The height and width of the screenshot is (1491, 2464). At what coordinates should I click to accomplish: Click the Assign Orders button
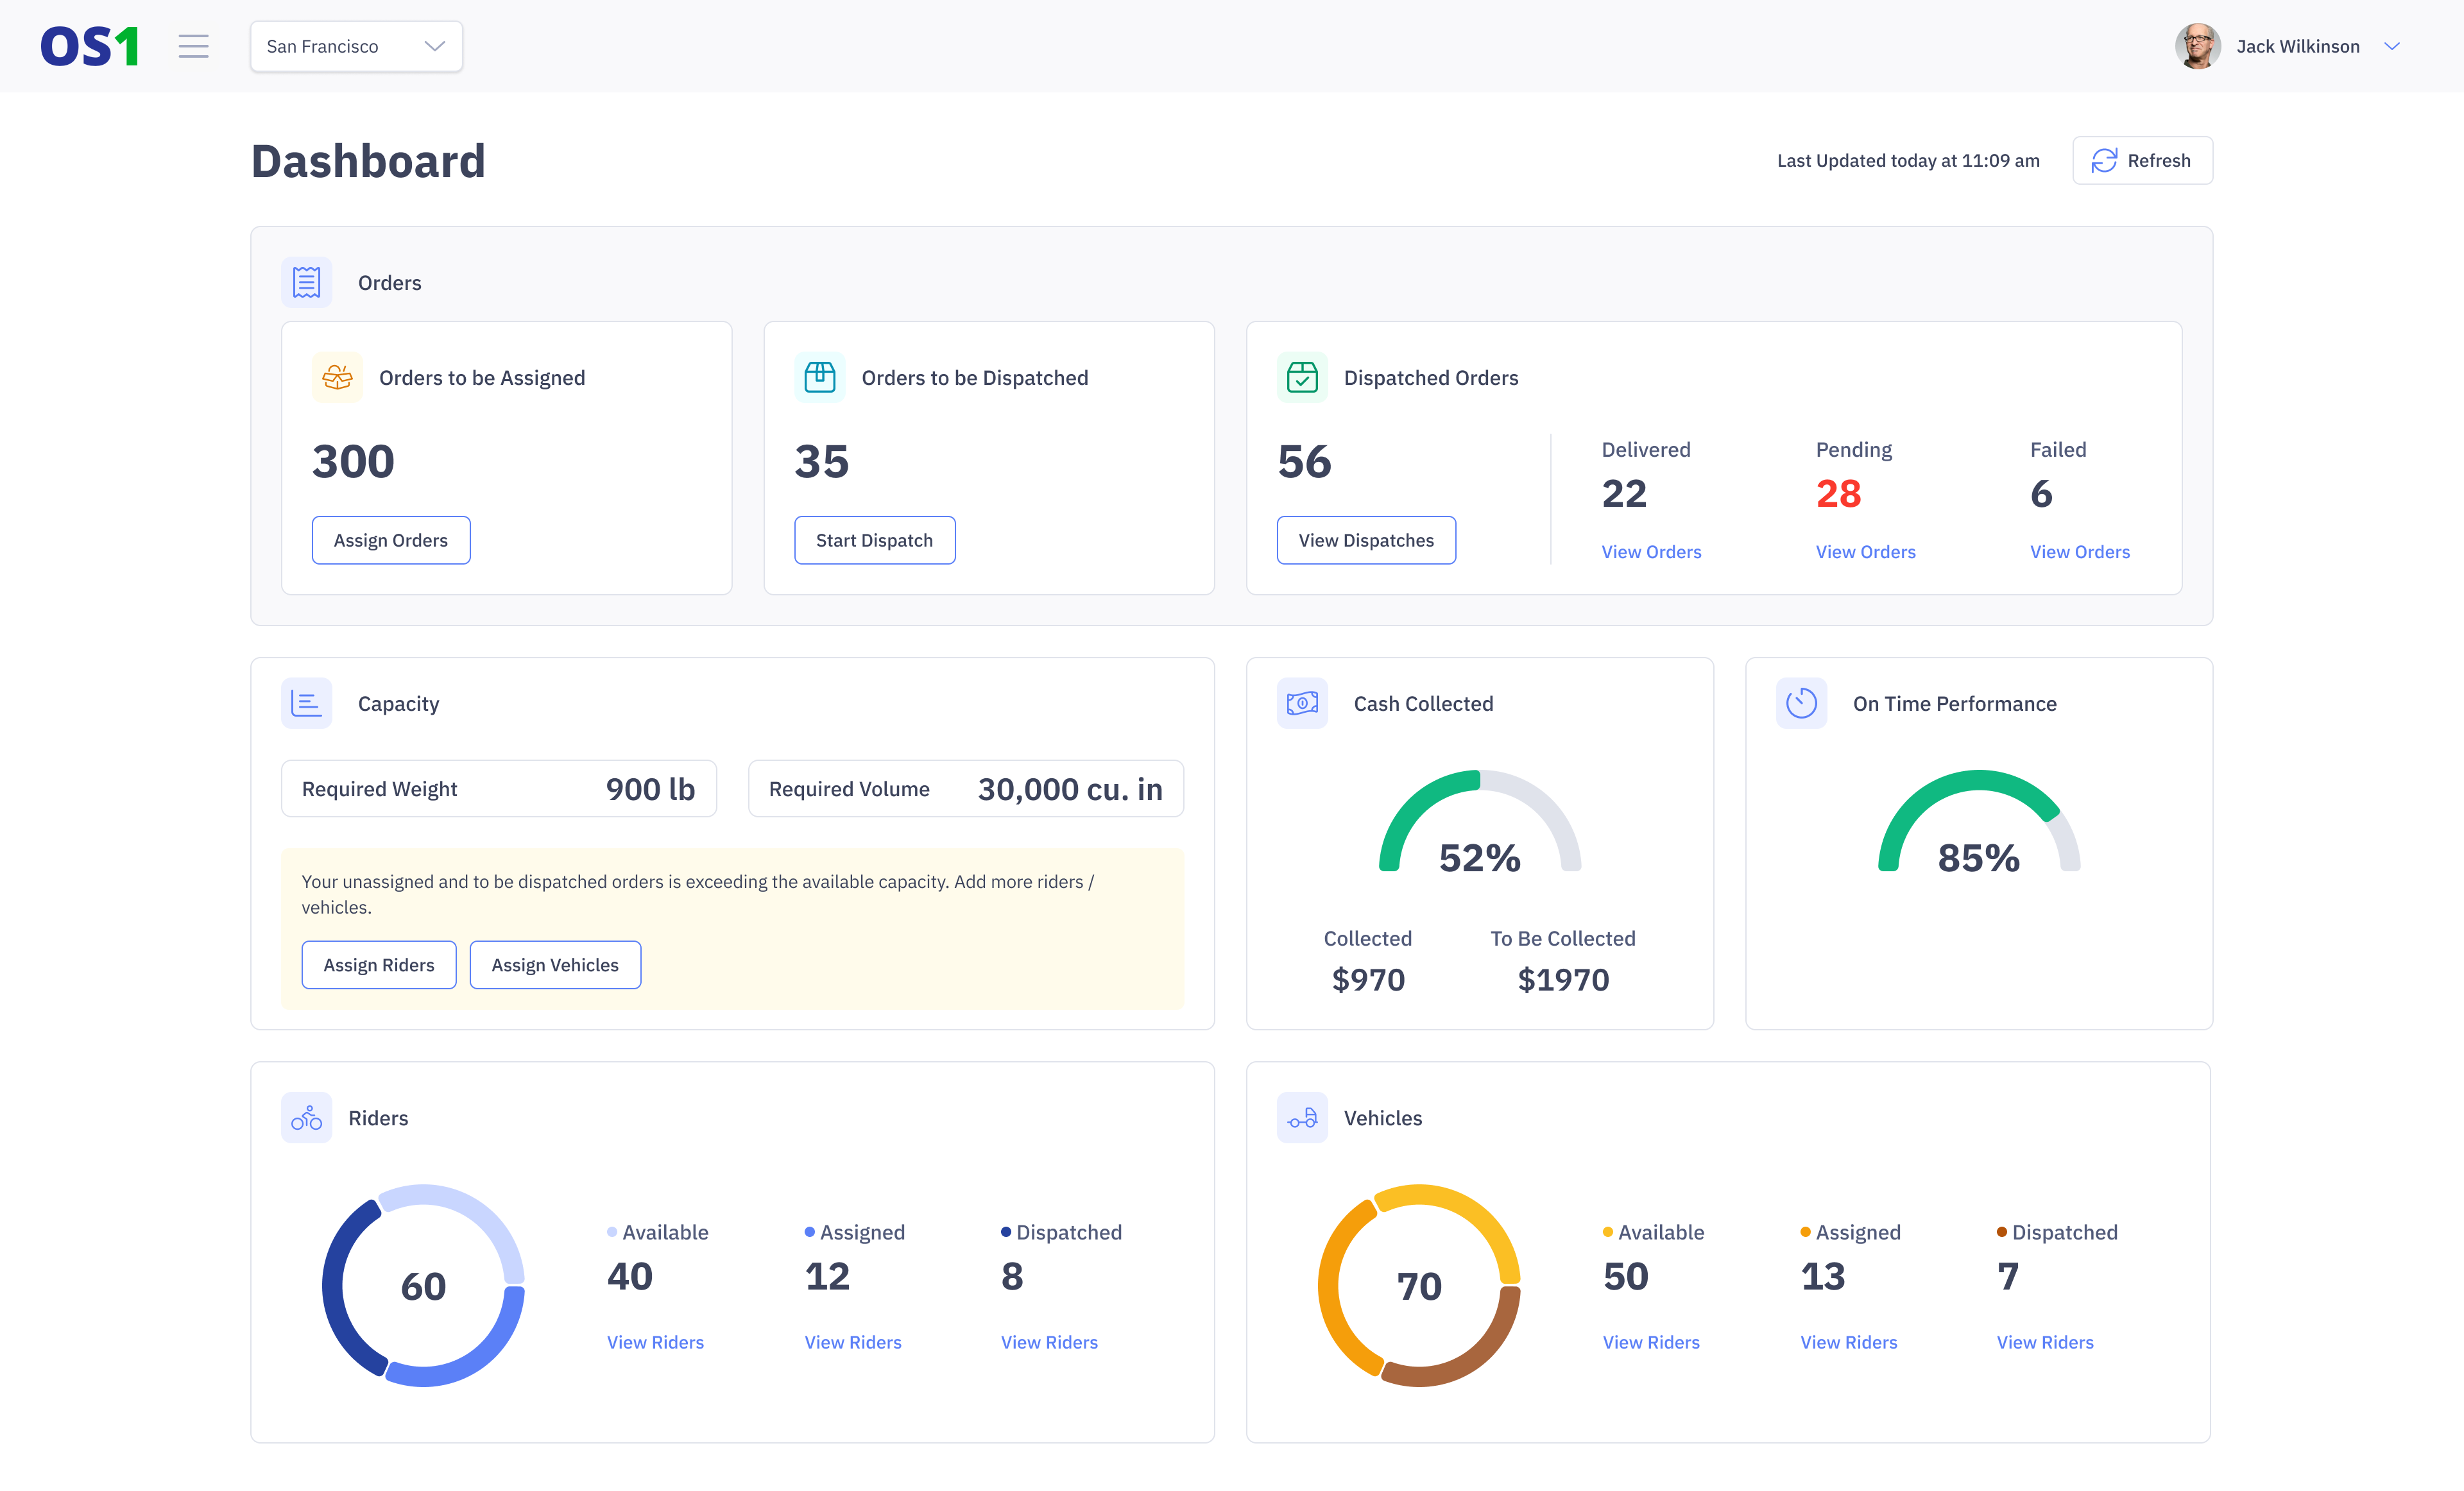click(391, 540)
